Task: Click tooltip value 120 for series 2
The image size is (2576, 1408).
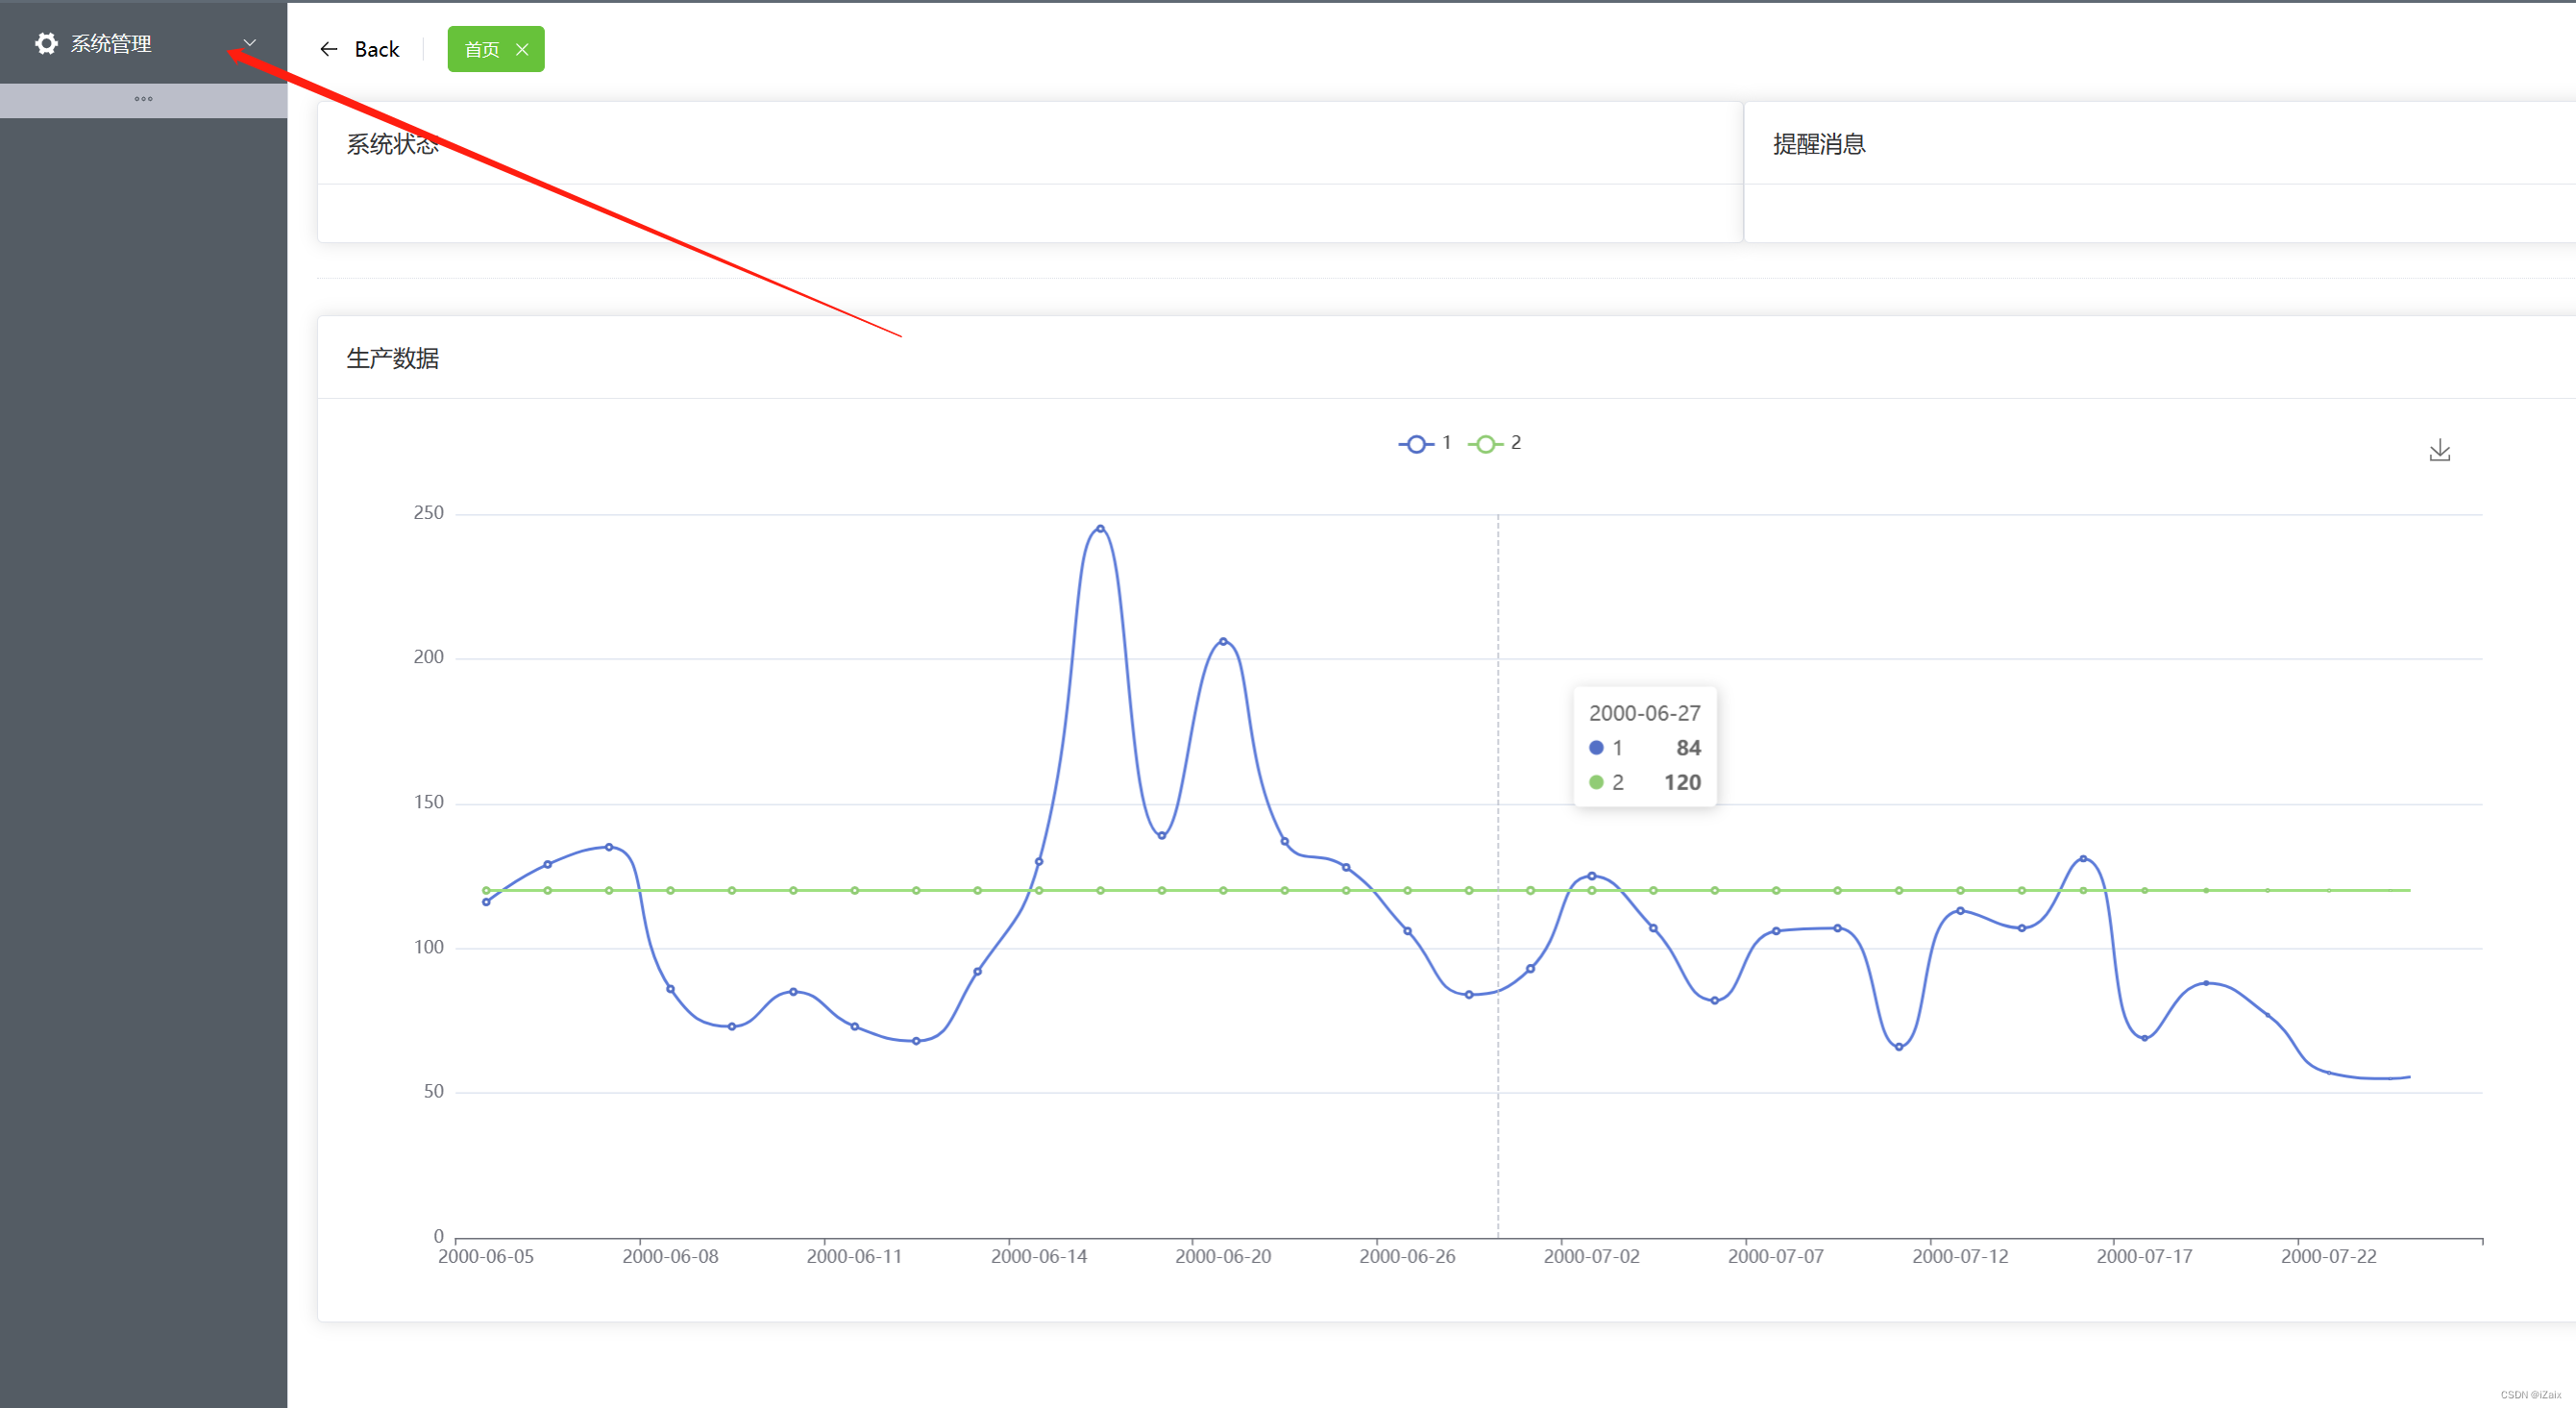Action: (1683, 782)
